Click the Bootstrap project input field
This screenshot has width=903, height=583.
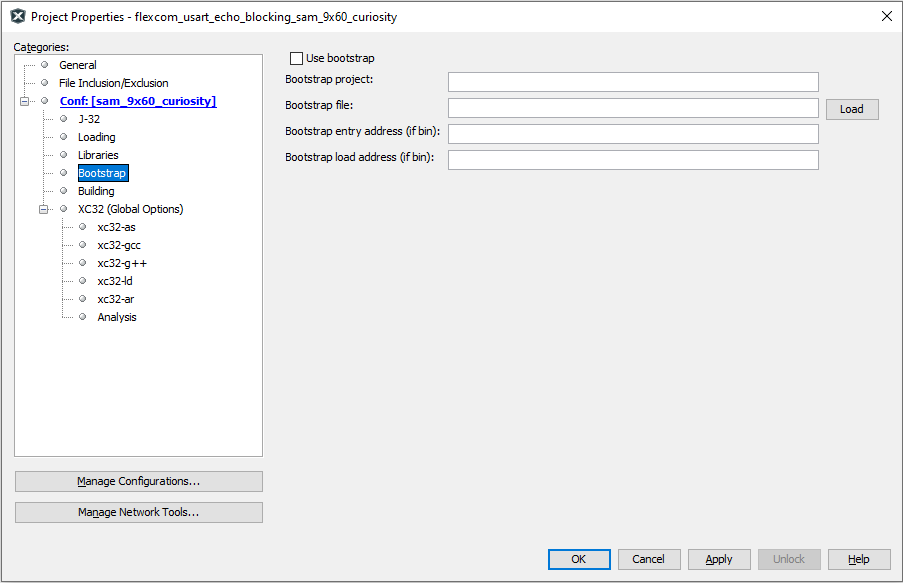coord(632,82)
